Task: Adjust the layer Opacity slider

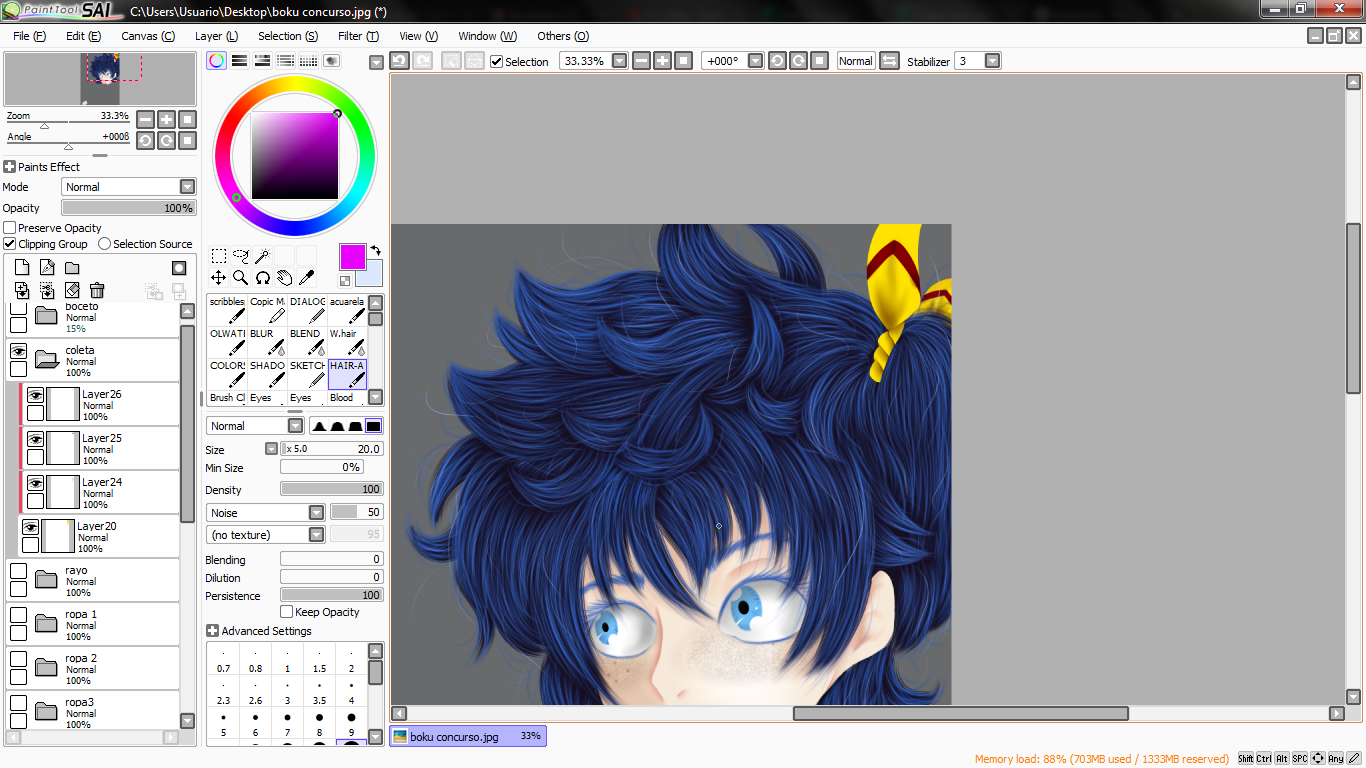Action: point(128,208)
